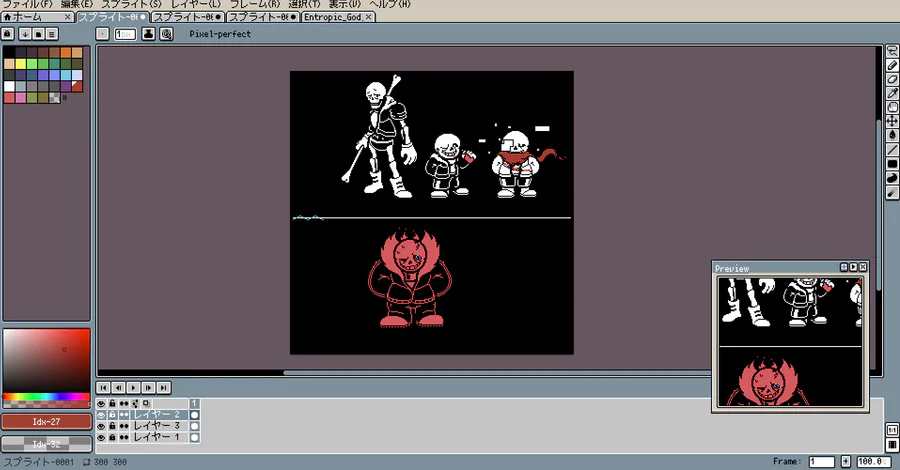Screen dimensions: 900x470
Task: Pick the pink palette swatch
Action: 21,98
